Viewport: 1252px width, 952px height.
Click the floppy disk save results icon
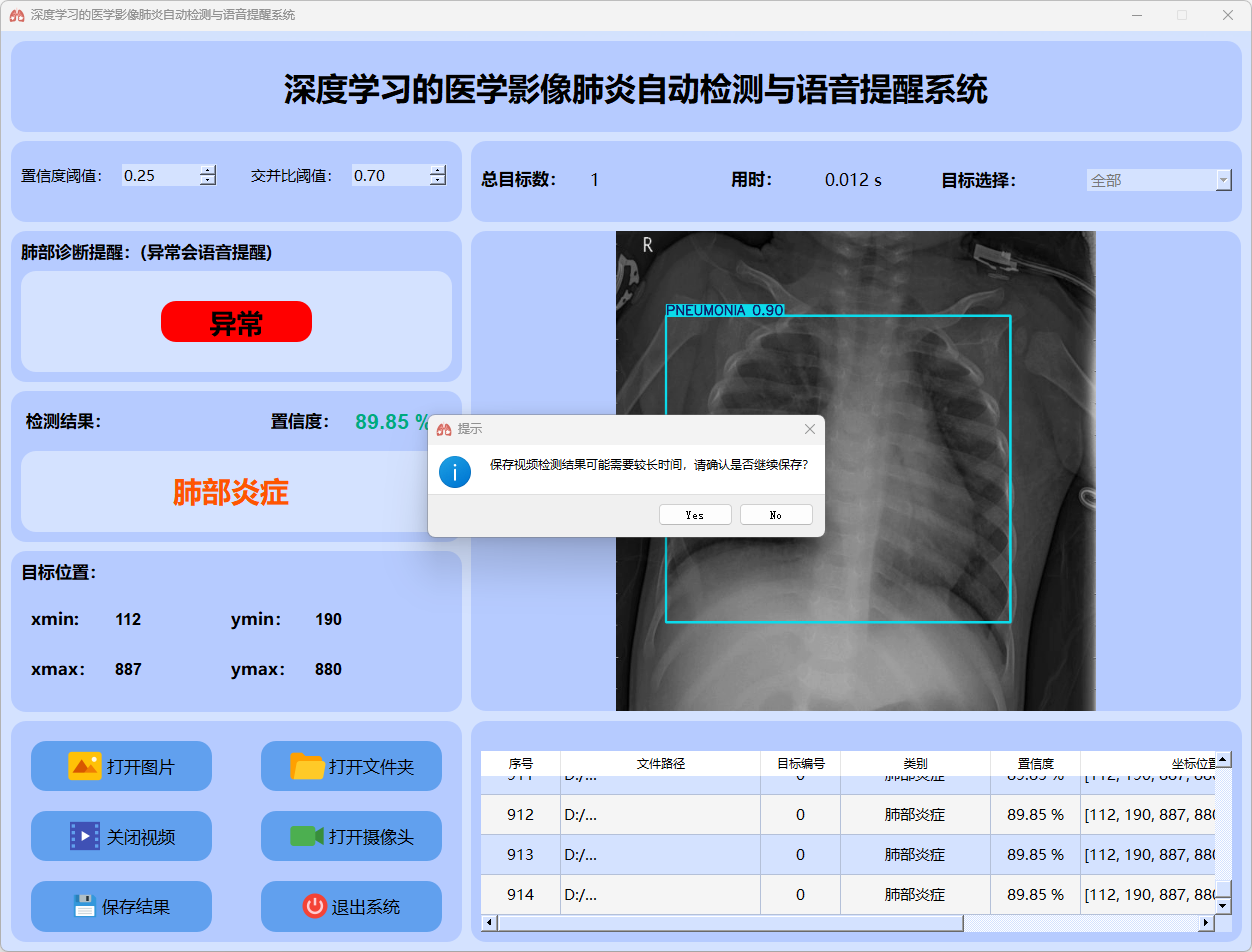coord(84,906)
